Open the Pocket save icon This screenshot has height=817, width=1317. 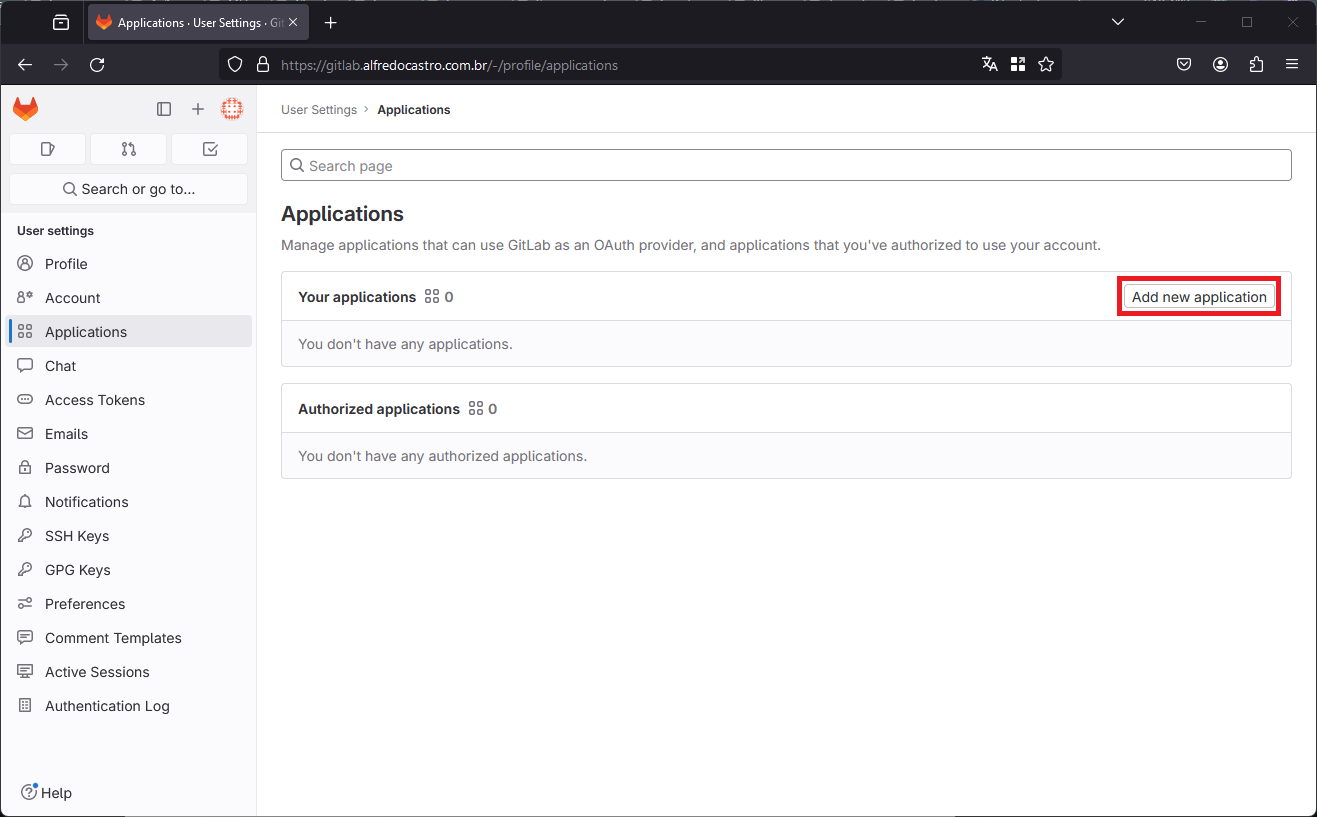(x=1184, y=64)
